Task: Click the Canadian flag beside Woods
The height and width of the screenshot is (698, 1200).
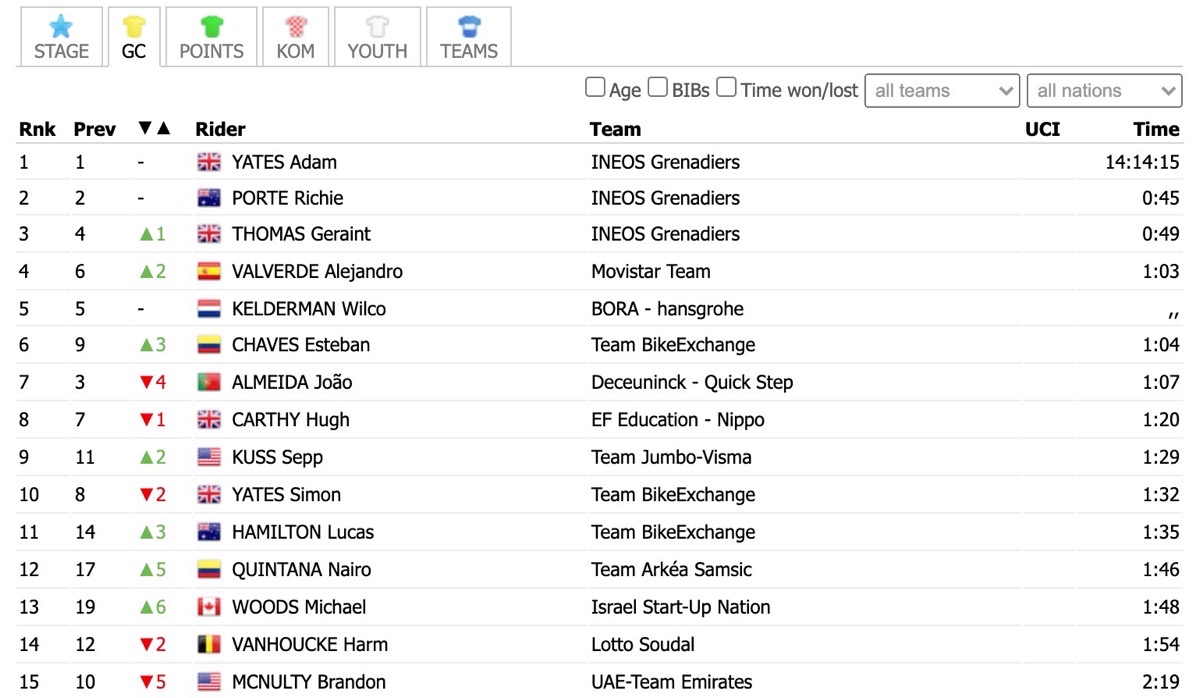Action: coord(209,607)
